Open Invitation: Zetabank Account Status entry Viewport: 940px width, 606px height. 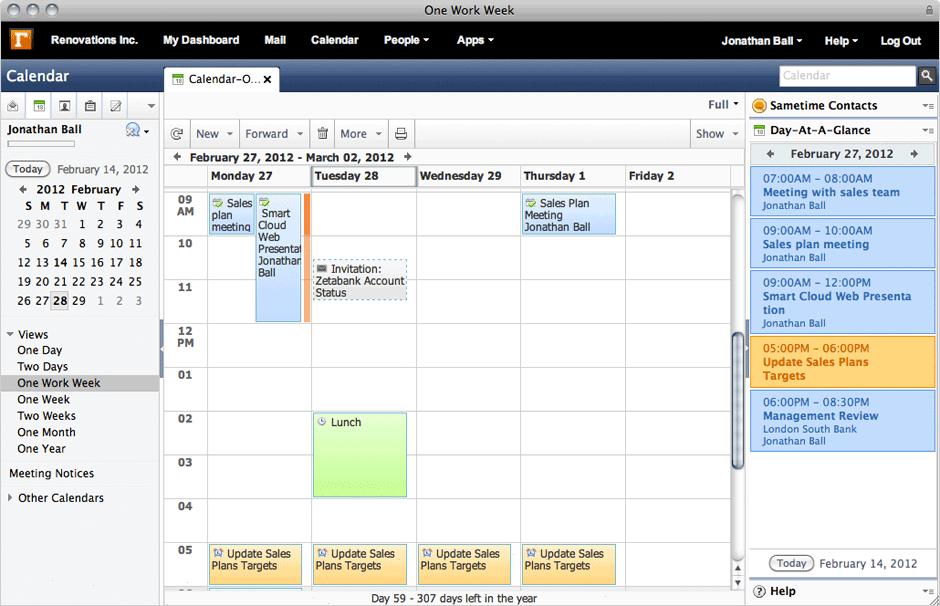(x=360, y=280)
